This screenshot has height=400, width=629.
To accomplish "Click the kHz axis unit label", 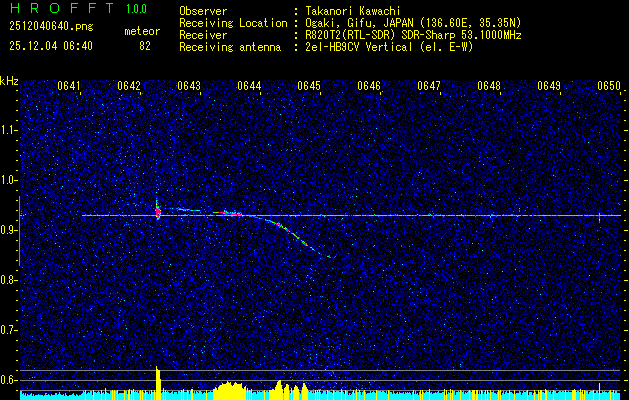I will (x=9, y=81).
